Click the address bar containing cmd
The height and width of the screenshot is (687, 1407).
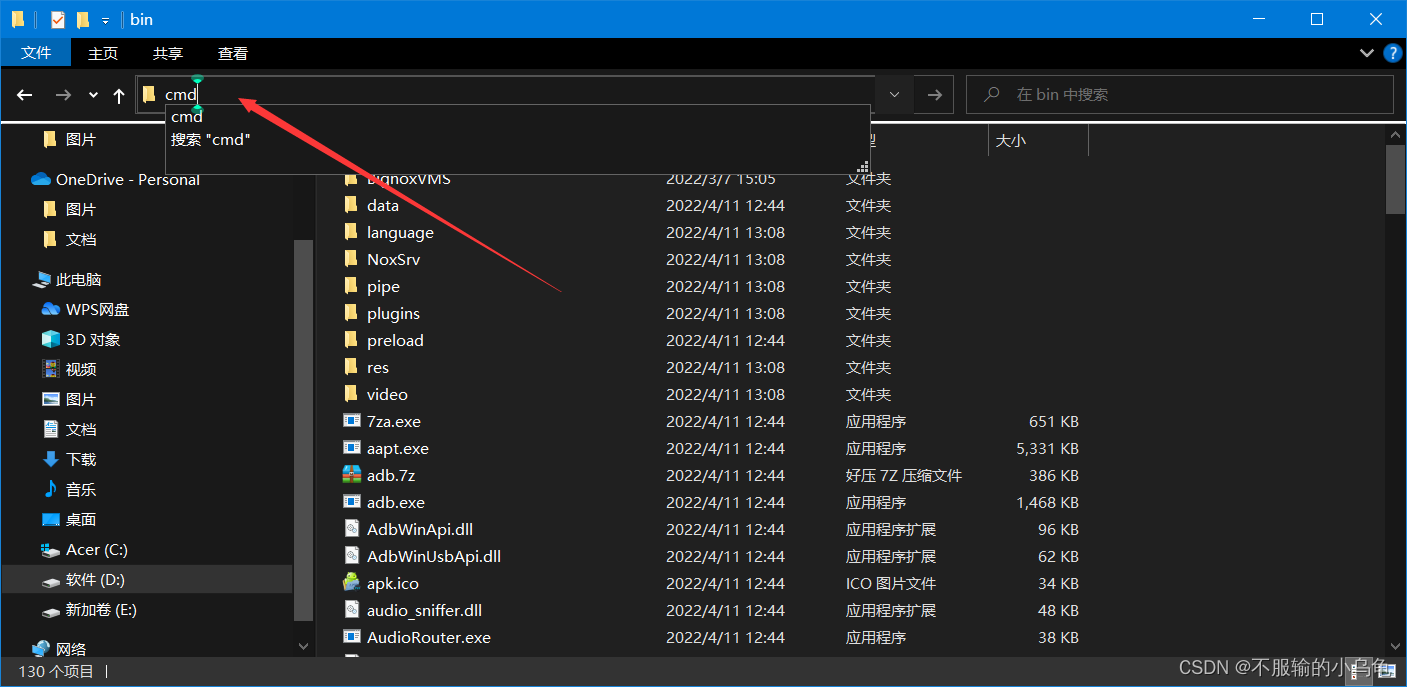(505, 95)
